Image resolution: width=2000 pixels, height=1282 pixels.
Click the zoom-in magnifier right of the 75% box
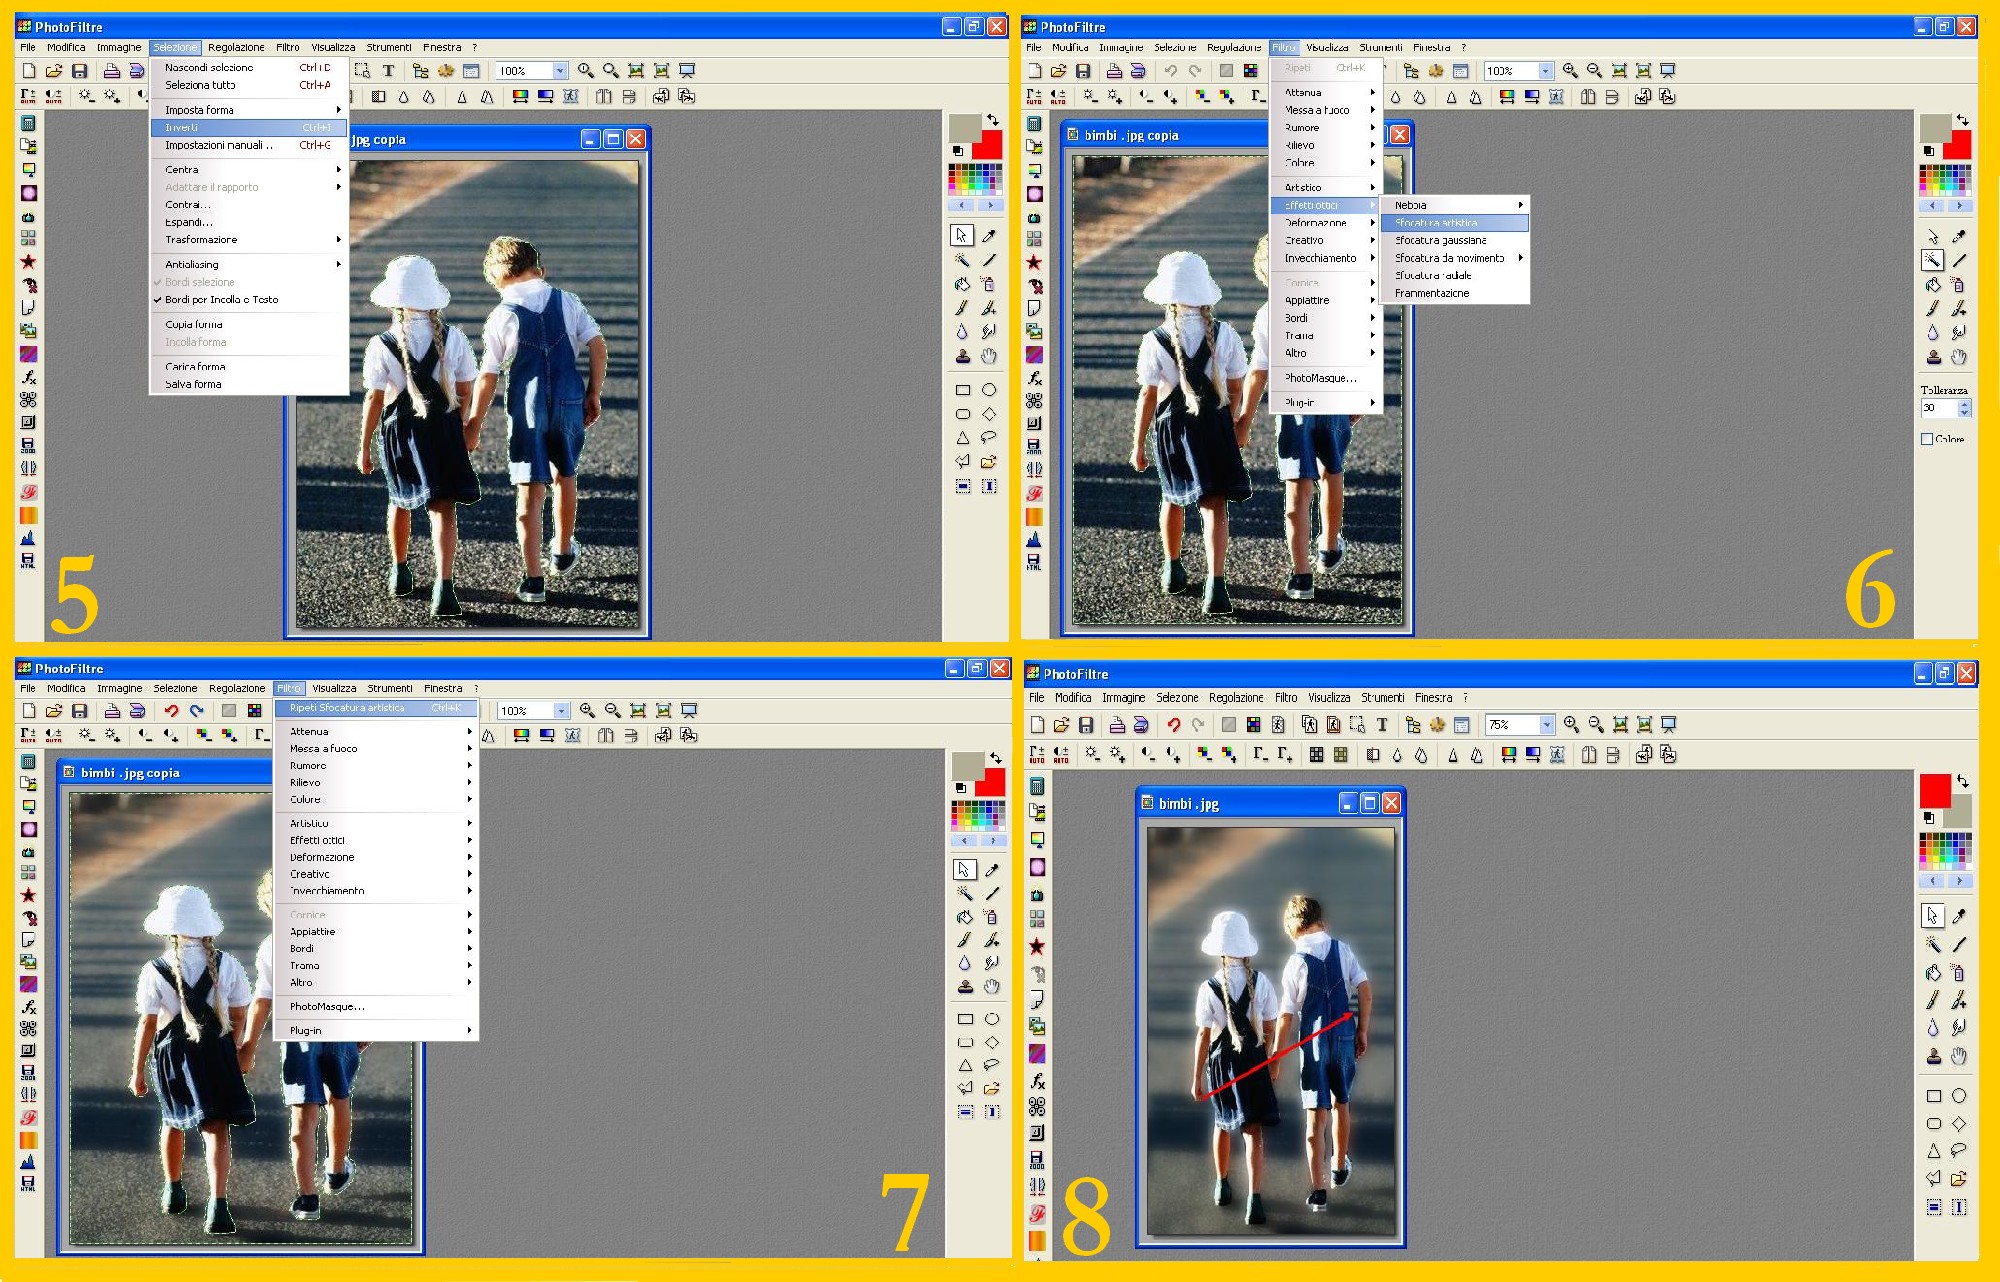(1571, 725)
